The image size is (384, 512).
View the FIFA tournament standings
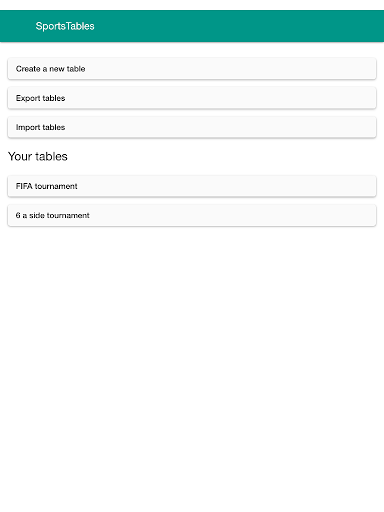(x=192, y=186)
